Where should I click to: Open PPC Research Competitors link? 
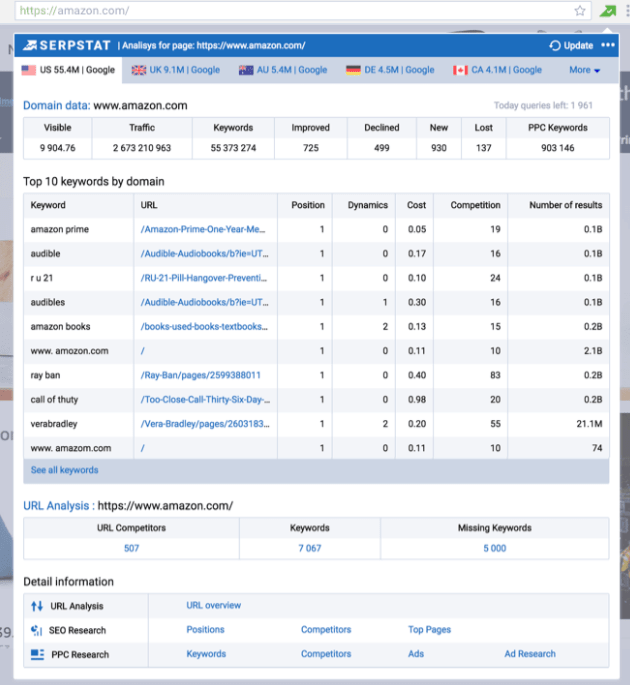point(326,654)
